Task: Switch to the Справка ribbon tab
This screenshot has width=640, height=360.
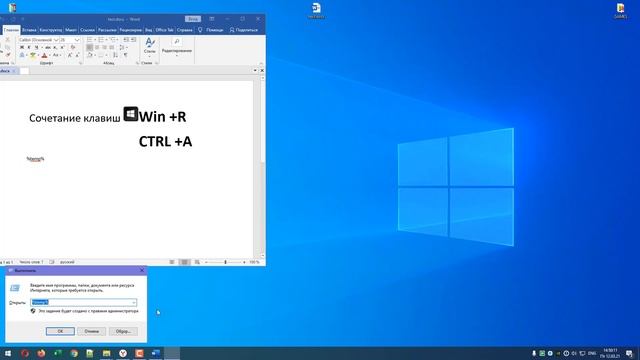Action: pyautogui.click(x=184, y=30)
